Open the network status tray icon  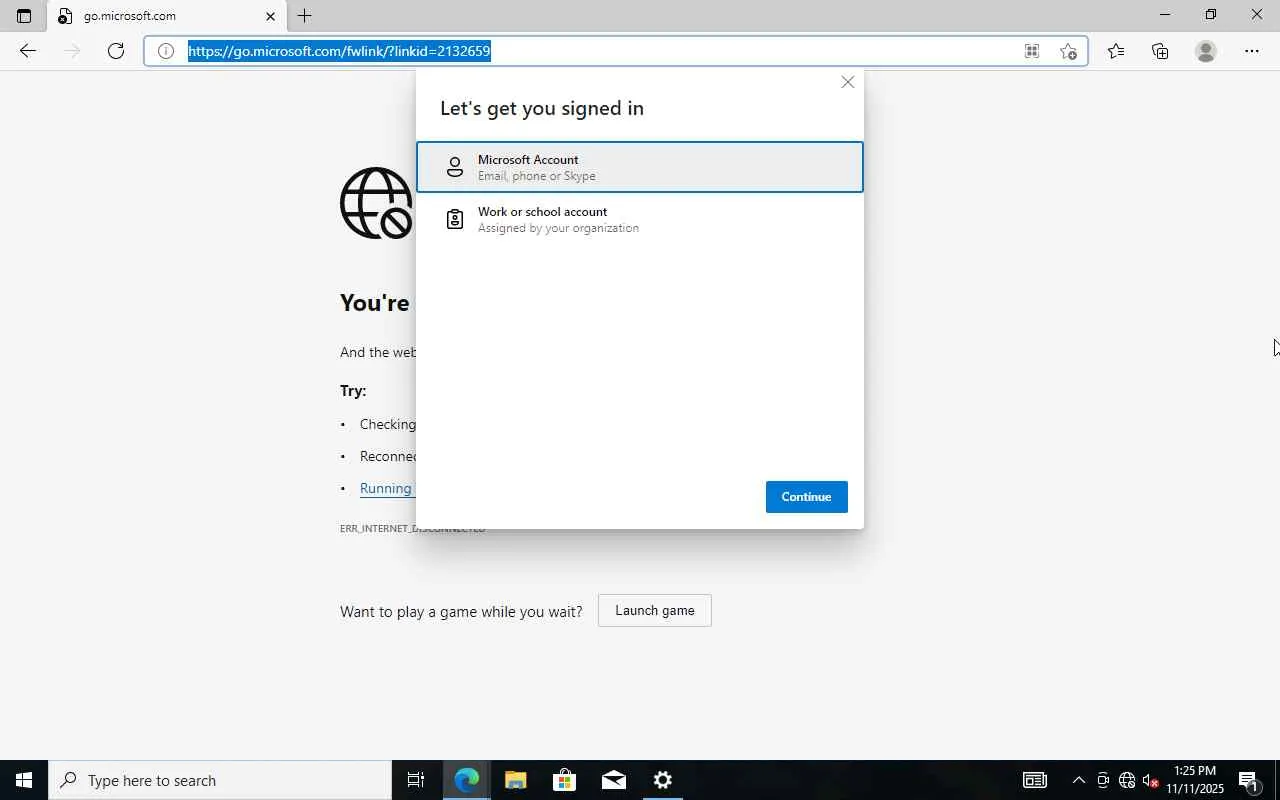point(1127,780)
